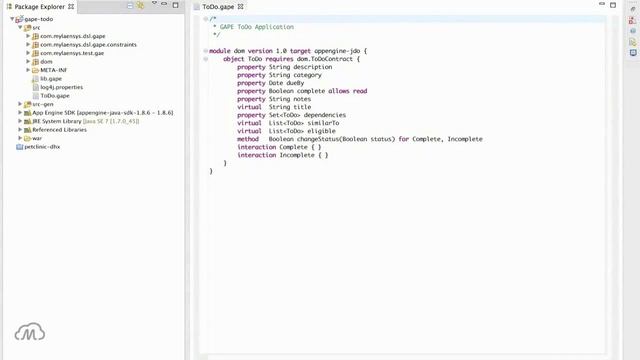
Task: Click the lib.gape file icon
Action: 36,79
